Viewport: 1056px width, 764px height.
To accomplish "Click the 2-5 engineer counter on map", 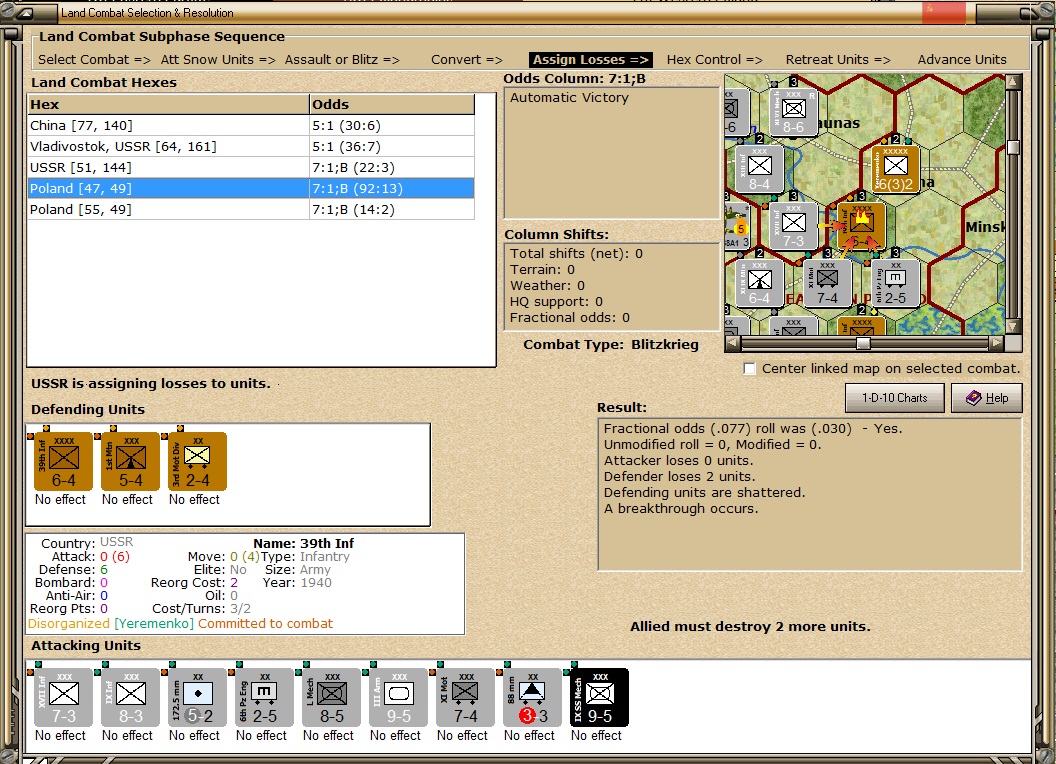I will click(895, 284).
